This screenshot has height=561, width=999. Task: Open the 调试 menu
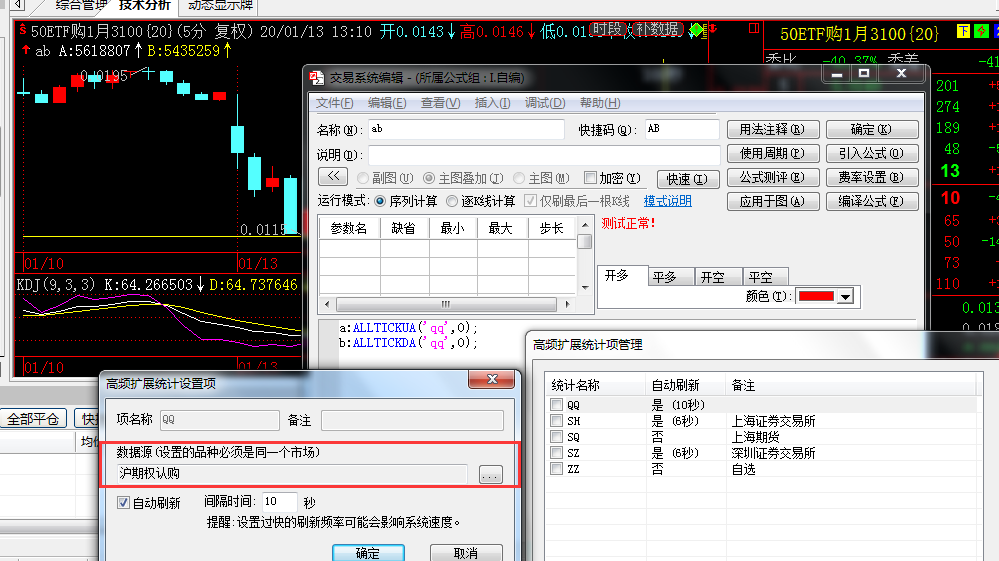click(545, 103)
